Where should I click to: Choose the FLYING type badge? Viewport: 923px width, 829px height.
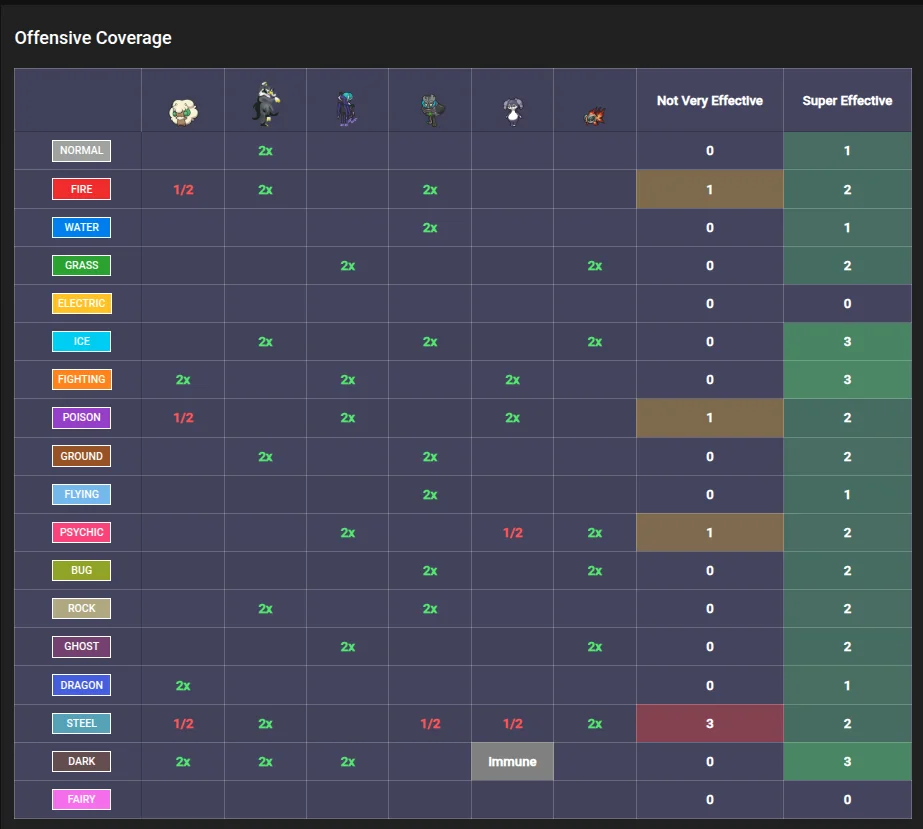pyautogui.click(x=81, y=494)
